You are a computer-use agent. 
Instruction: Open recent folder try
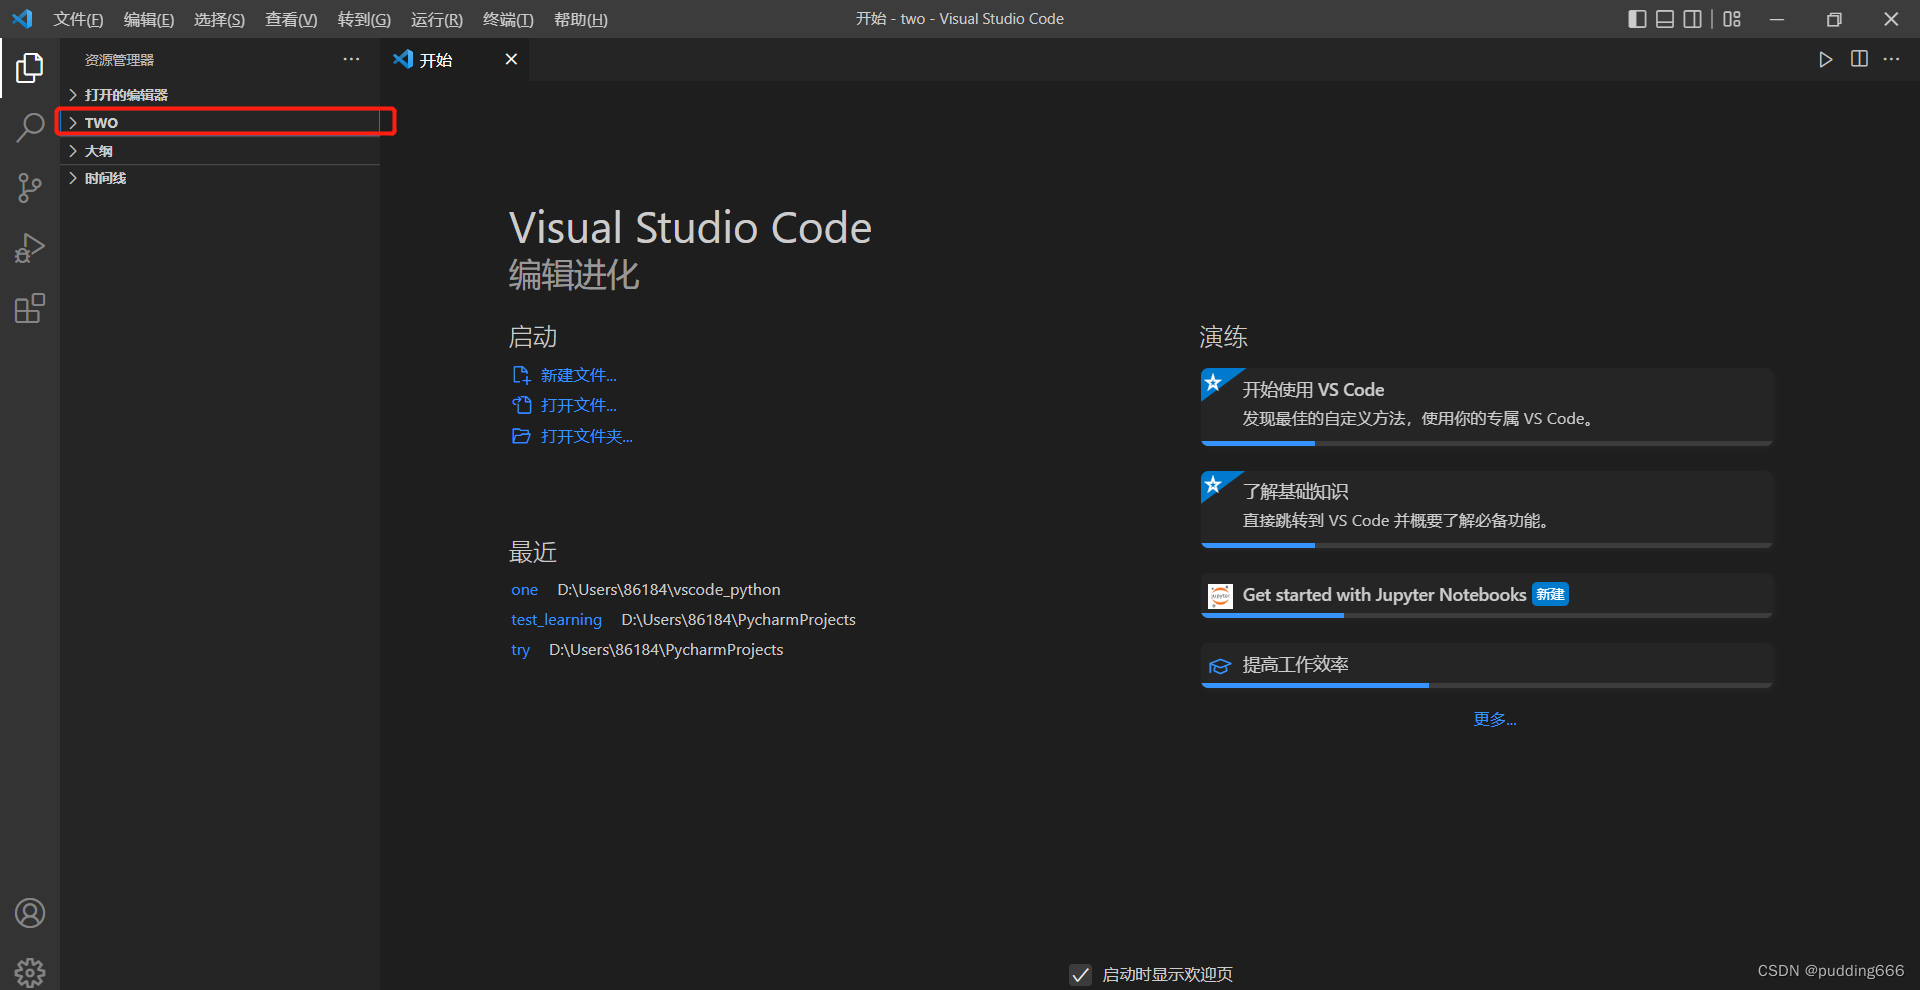[520, 650]
